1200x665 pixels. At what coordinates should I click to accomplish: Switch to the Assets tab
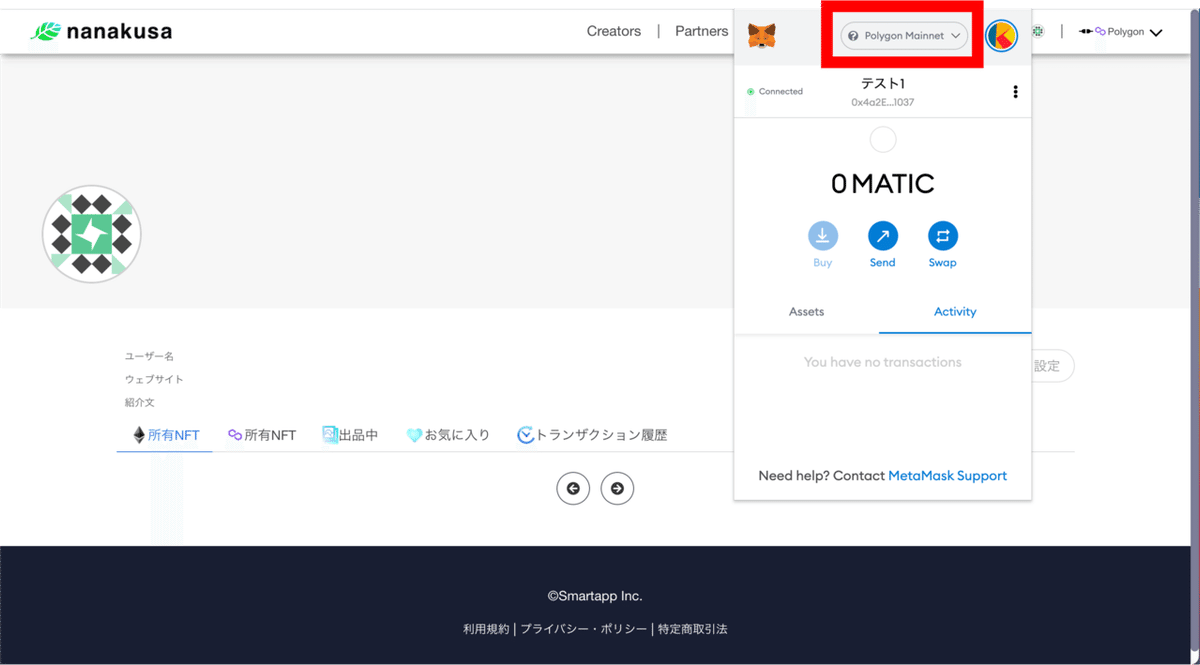click(806, 311)
